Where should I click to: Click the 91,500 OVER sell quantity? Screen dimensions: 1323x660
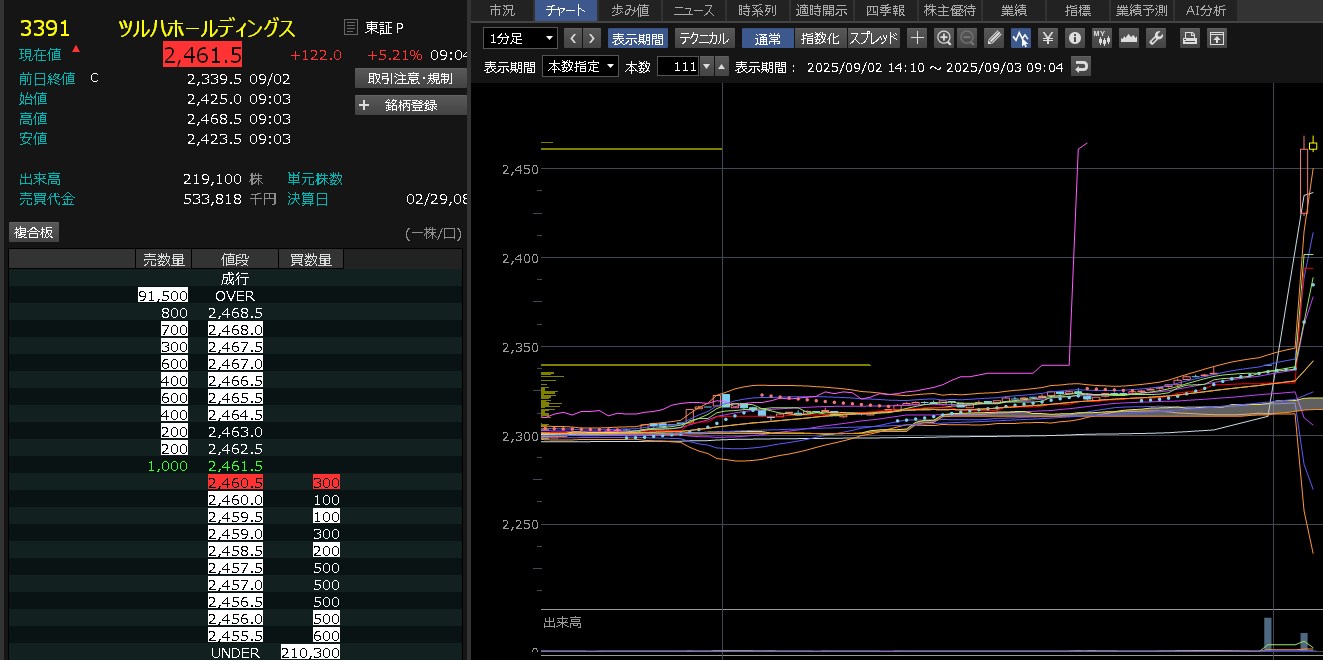(164, 296)
